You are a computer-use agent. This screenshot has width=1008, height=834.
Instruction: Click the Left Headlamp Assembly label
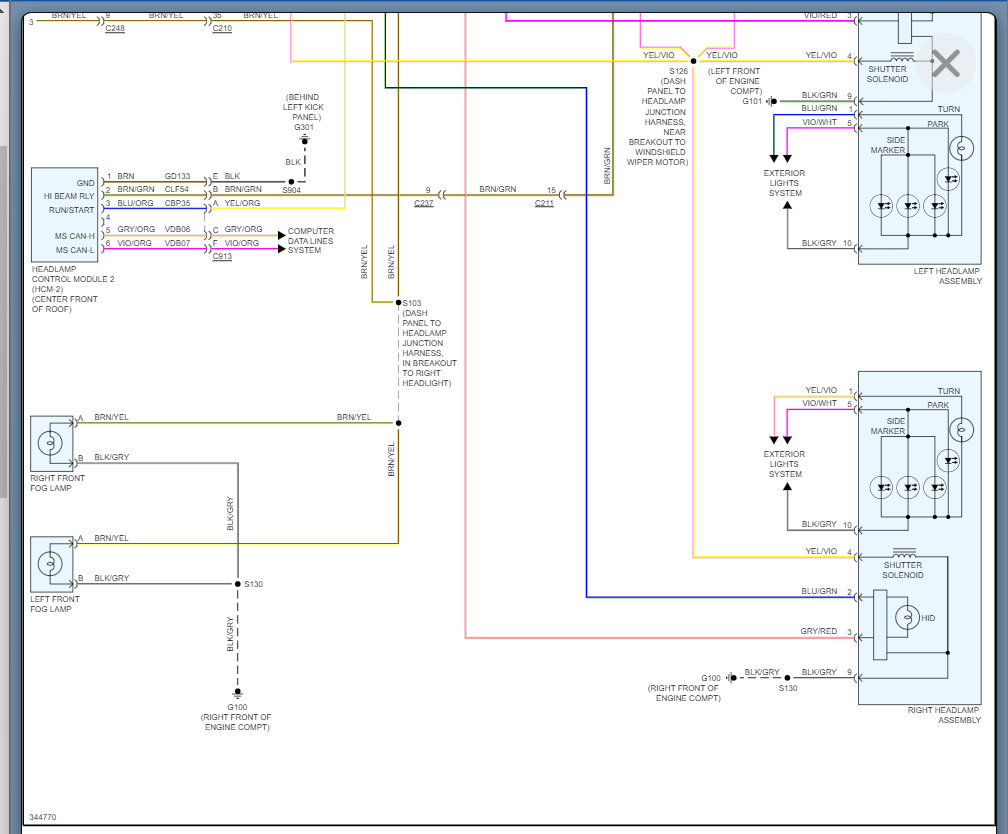pos(948,276)
